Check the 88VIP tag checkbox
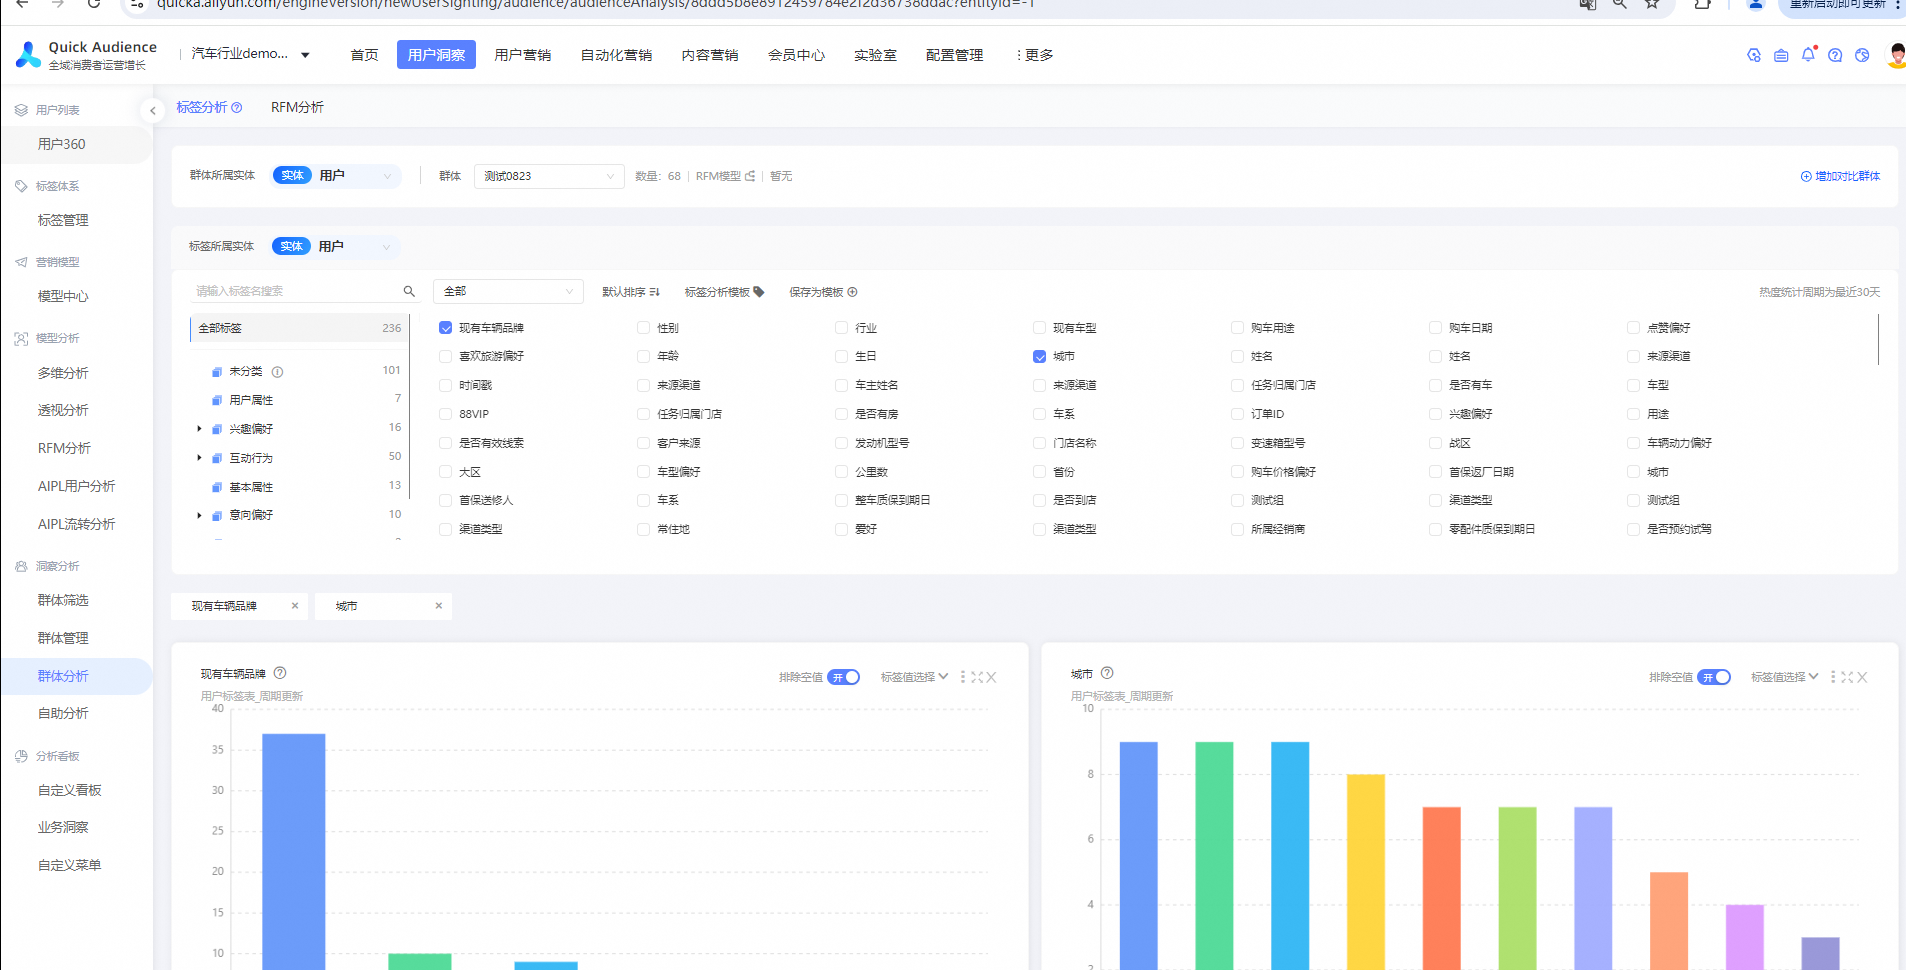1906x970 pixels. click(x=446, y=414)
